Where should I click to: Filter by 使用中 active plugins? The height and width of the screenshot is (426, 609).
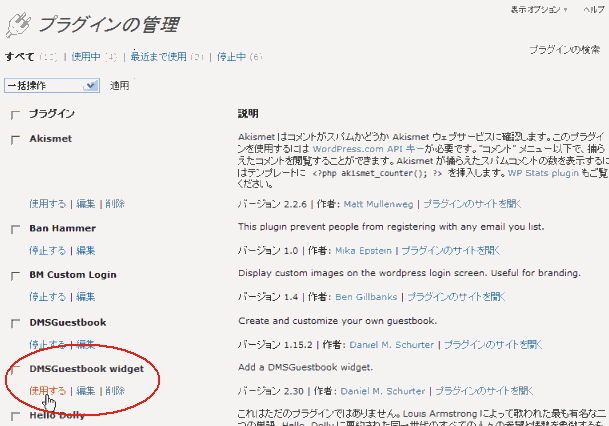(86, 57)
